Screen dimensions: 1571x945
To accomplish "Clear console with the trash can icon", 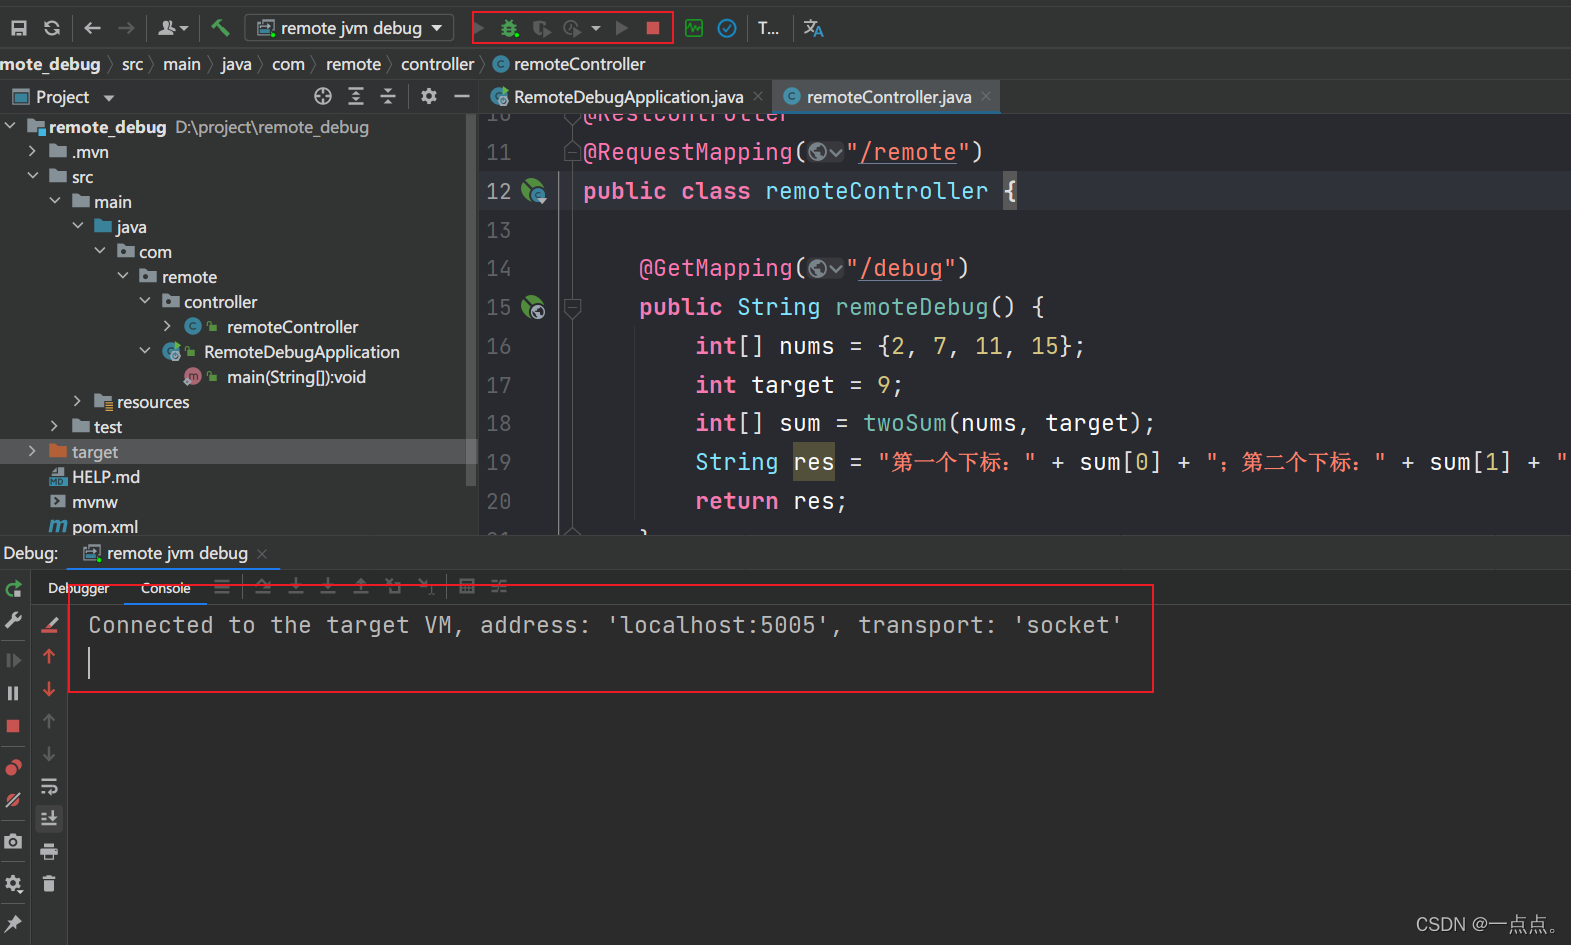I will 49,883.
